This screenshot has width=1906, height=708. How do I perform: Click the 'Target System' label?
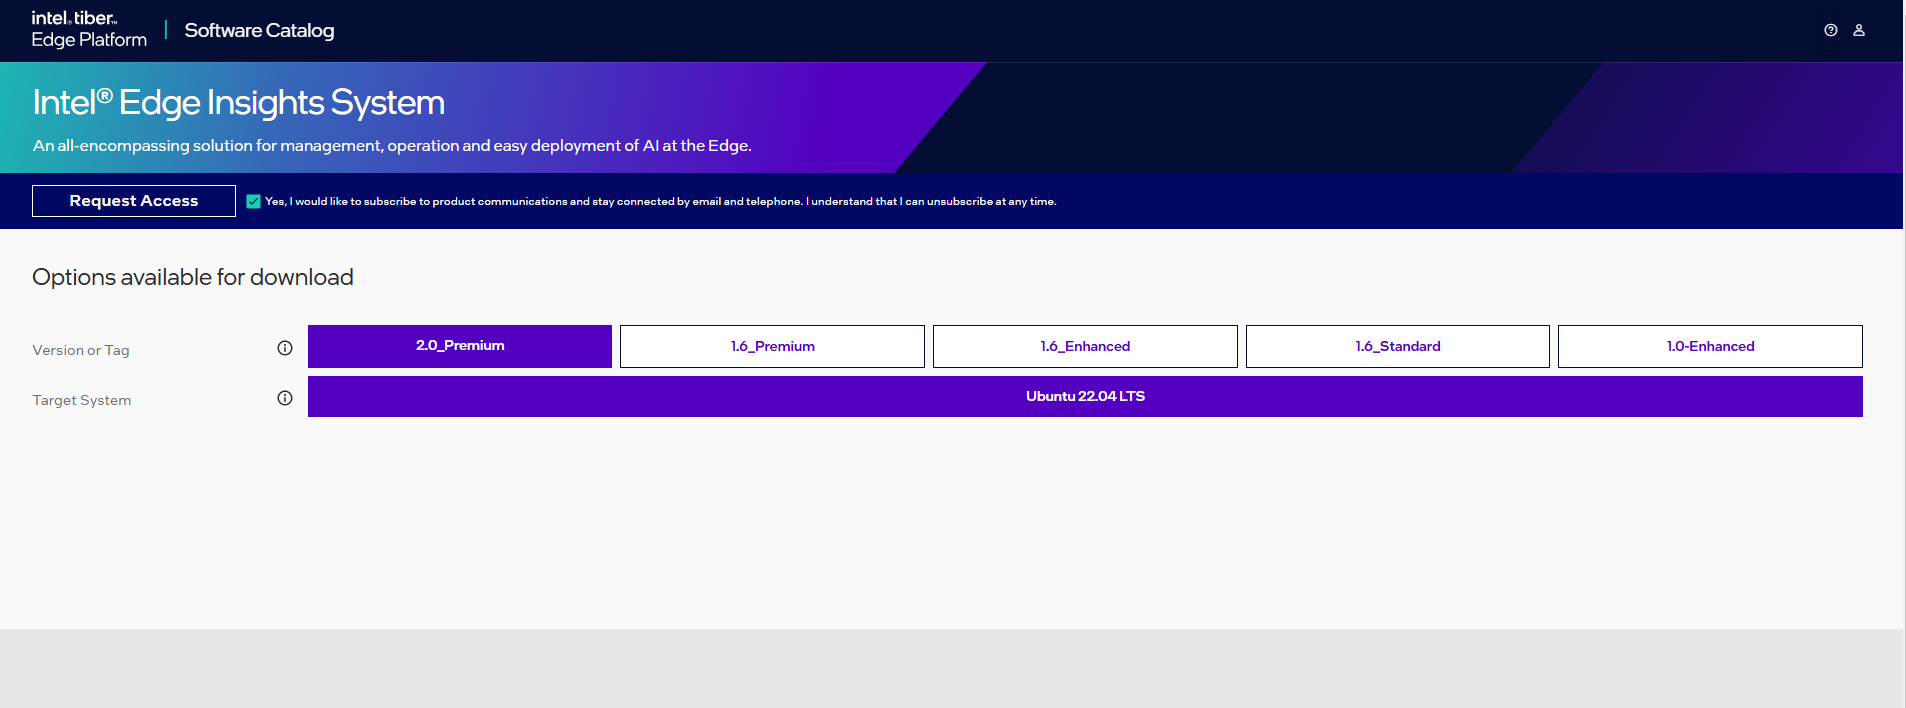point(82,400)
